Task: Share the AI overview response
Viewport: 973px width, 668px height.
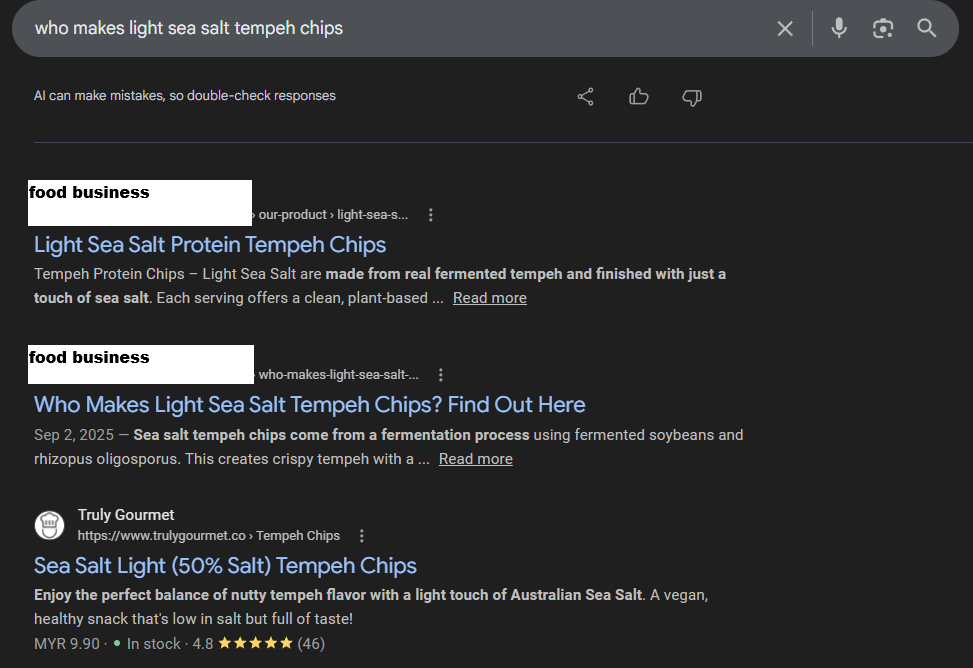Action: click(586, 97)
